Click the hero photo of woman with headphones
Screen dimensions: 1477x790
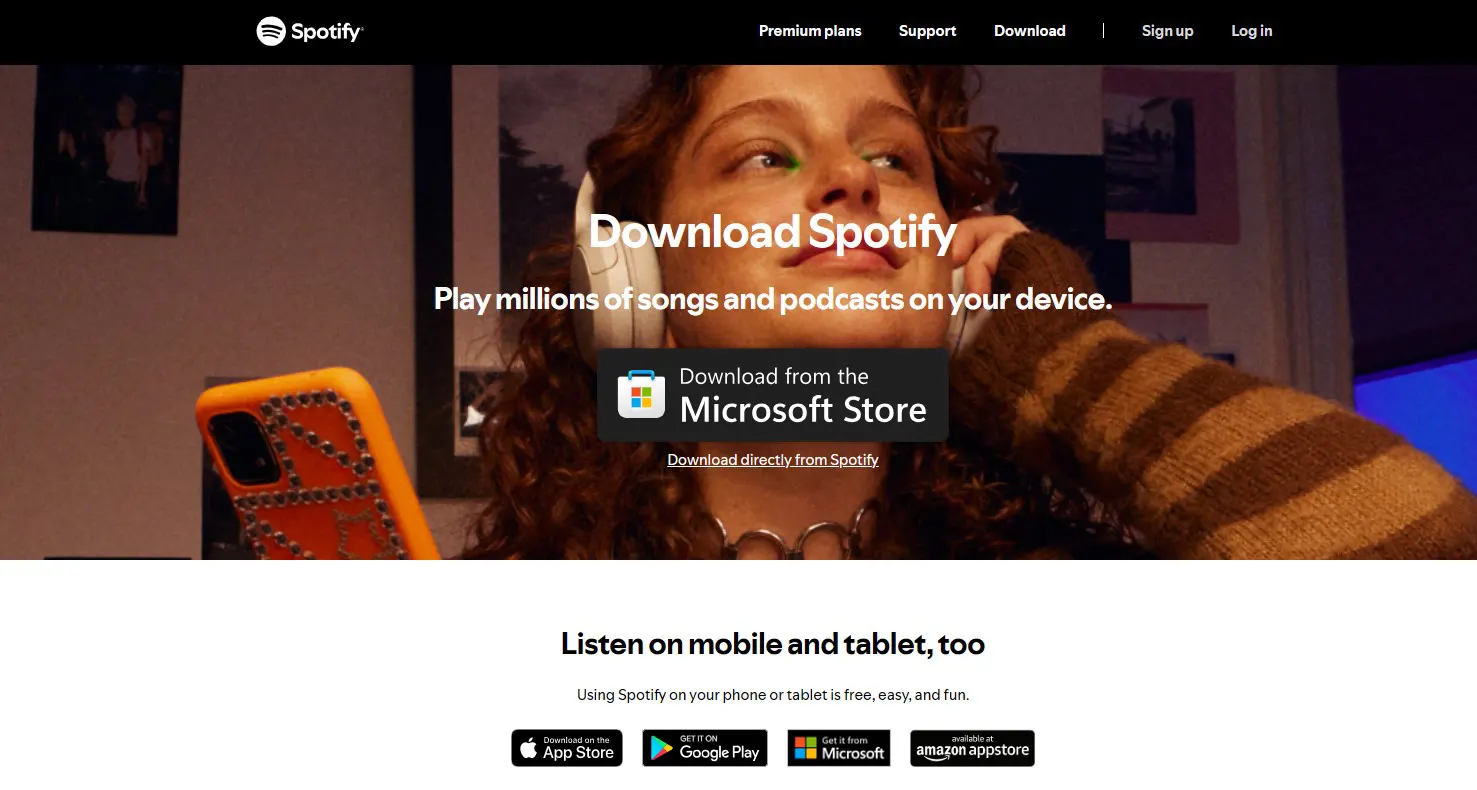[x=738, y=312]
